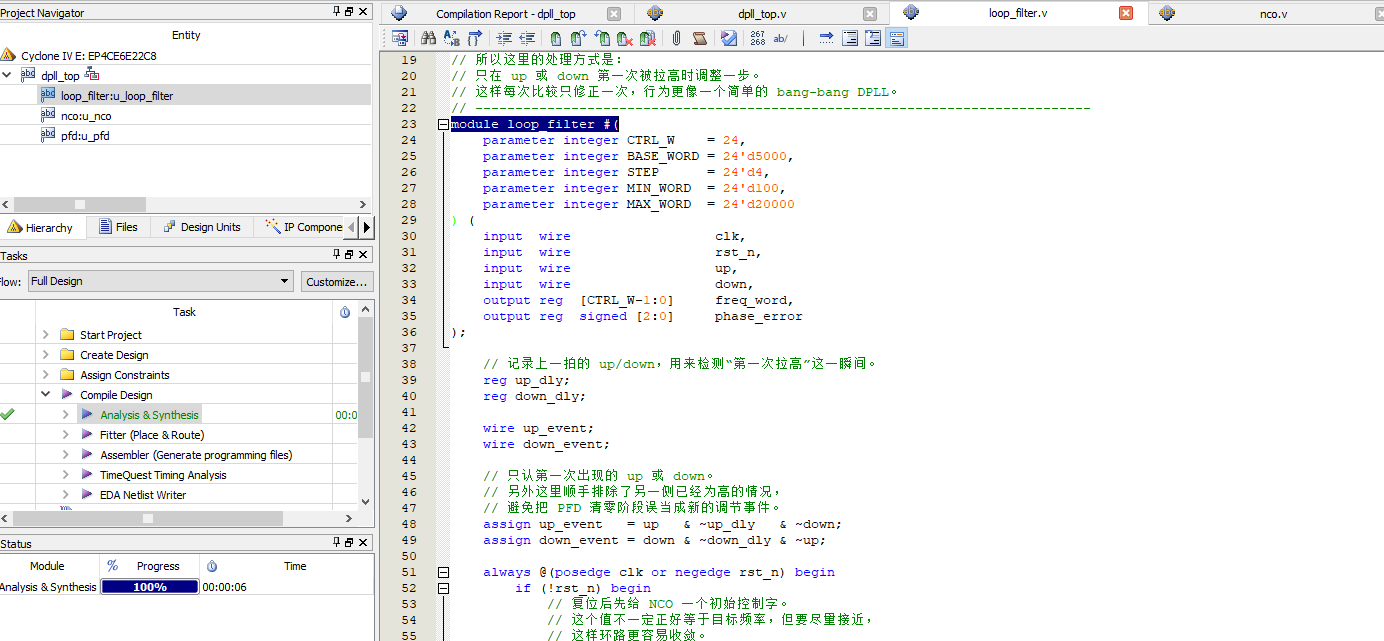Expand the Fitter (Place & Route) subtask arrow
This screenshot has width=1384, height=641.
(65, 435)
